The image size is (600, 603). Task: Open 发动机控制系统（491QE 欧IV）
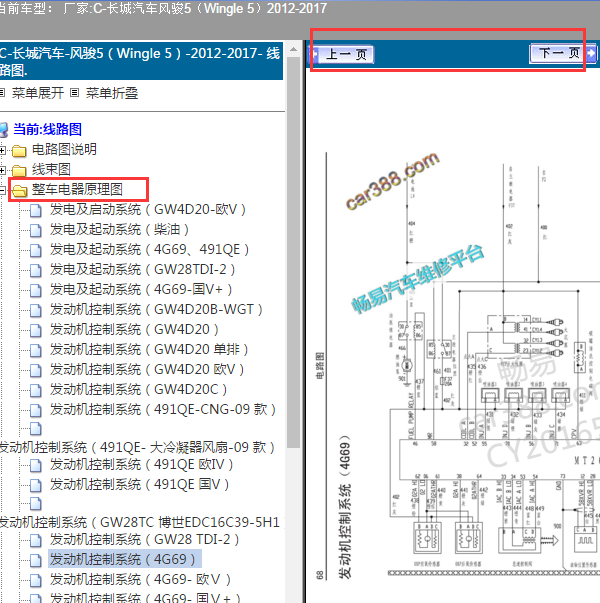[x=142, y=465]
